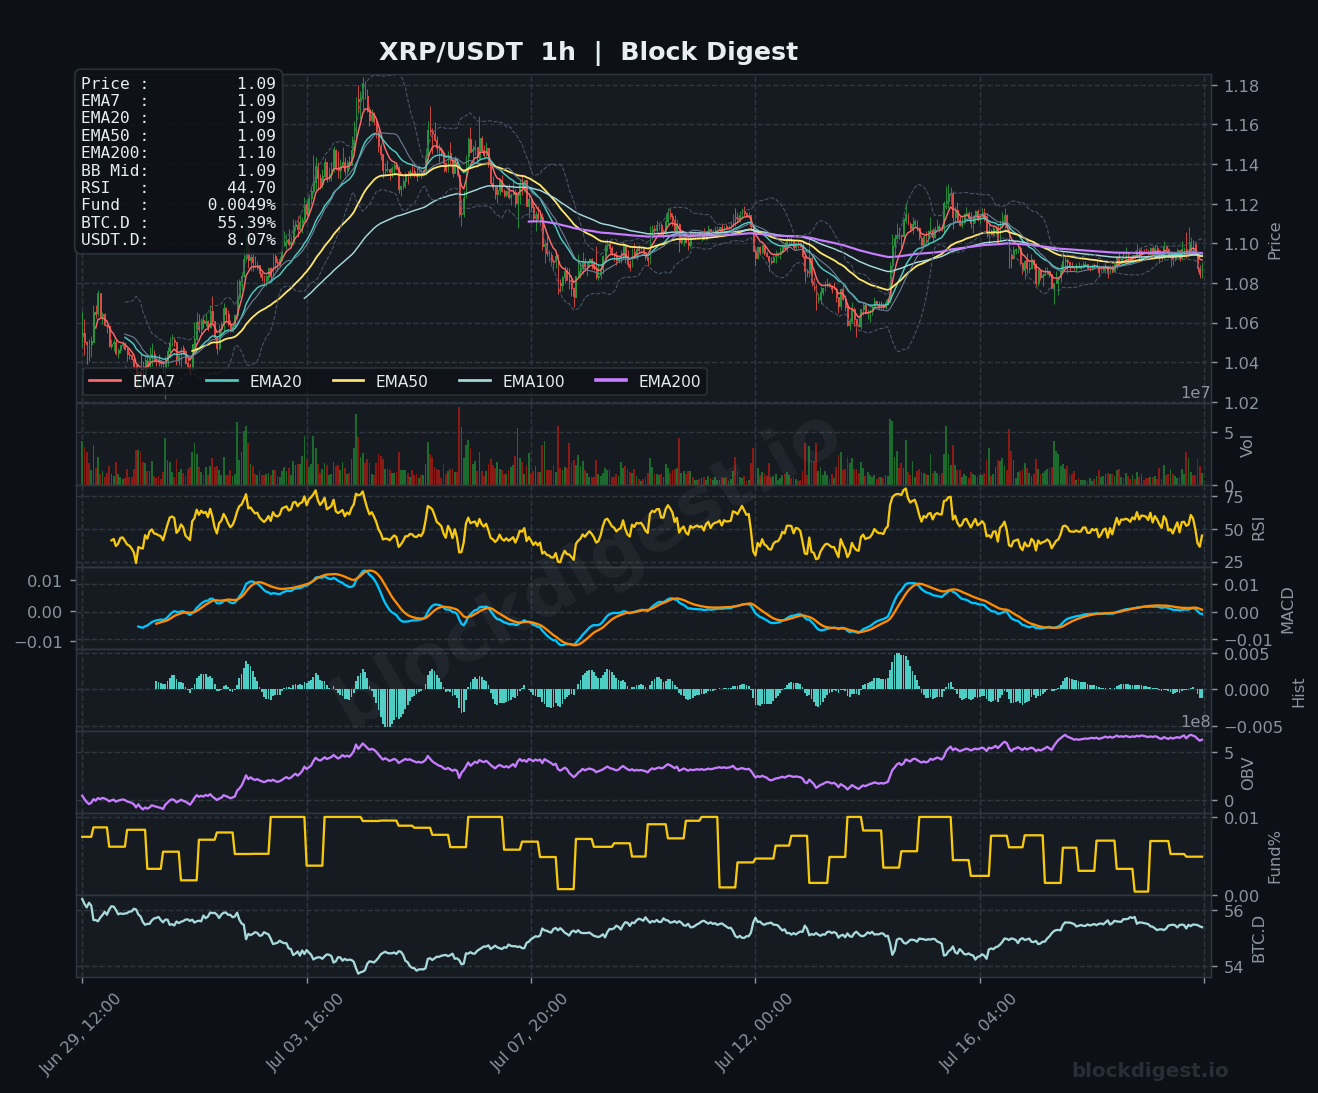This screenshot has width=1318, height=1093.
Task: Click the USDT.D 8.07% row
Action: pyautogui.click(x=178, y=240)
